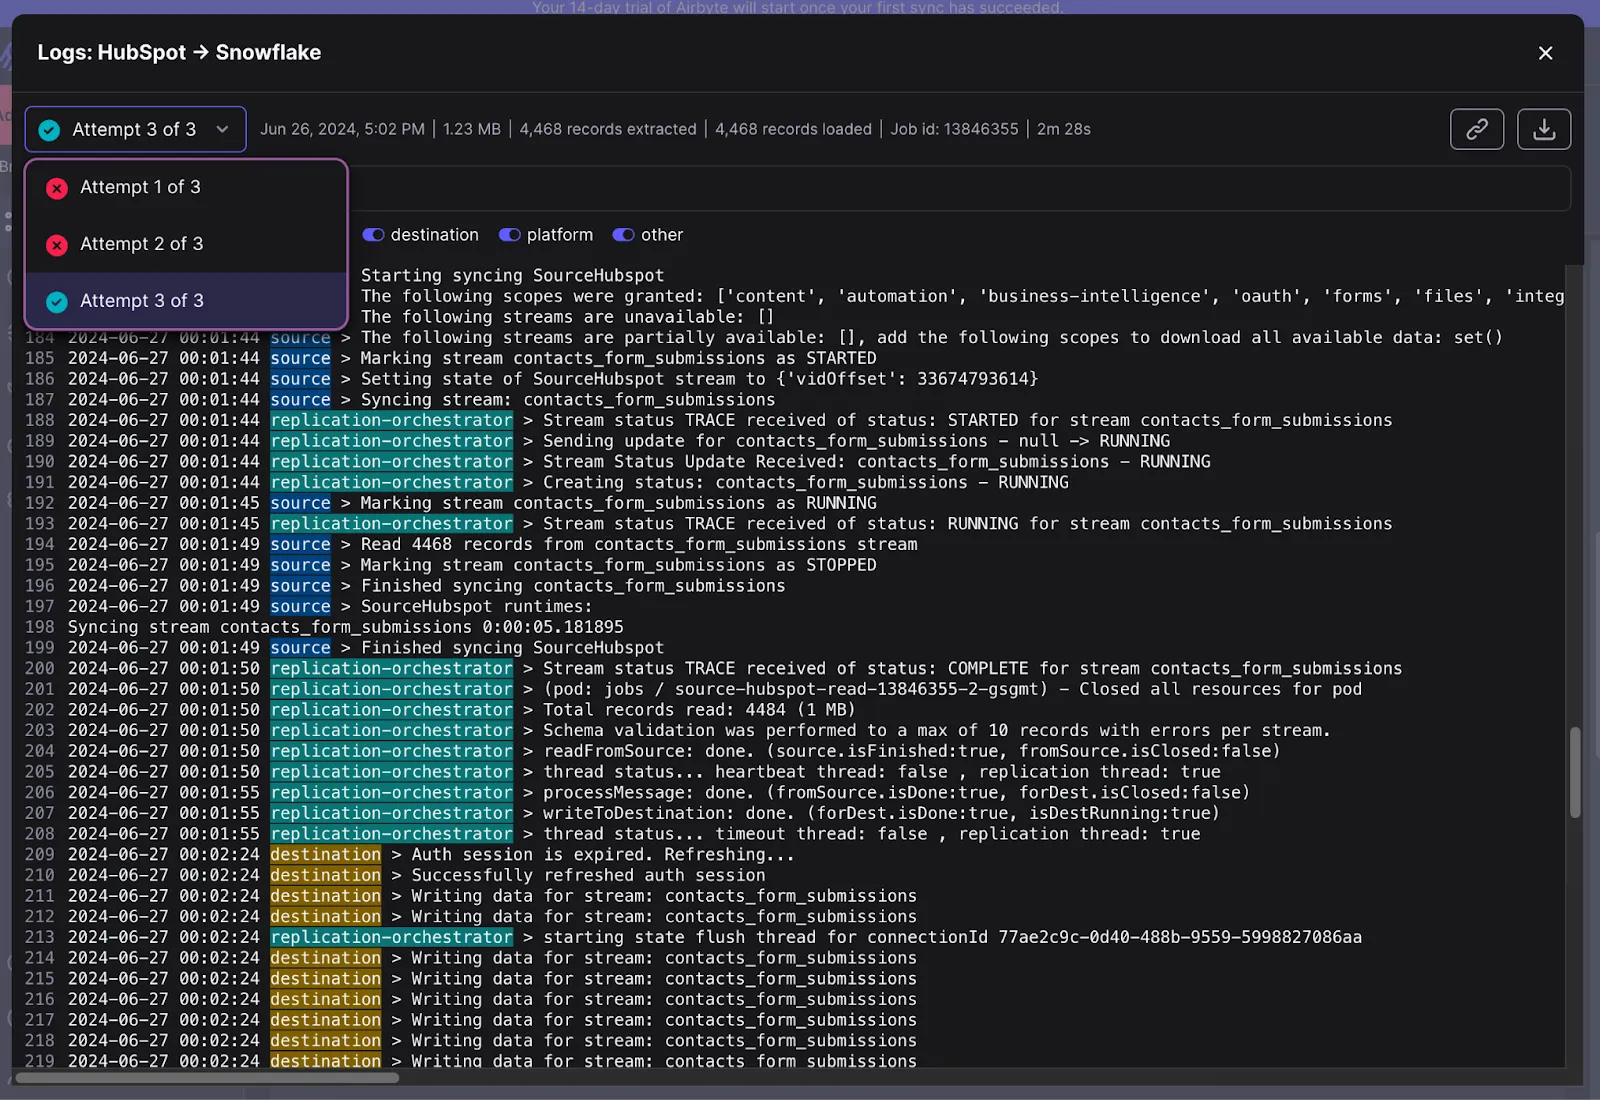Click log line 192 'Marking stream ... as RUNNING'
1600x1100 pixels.
click(451, 503)
